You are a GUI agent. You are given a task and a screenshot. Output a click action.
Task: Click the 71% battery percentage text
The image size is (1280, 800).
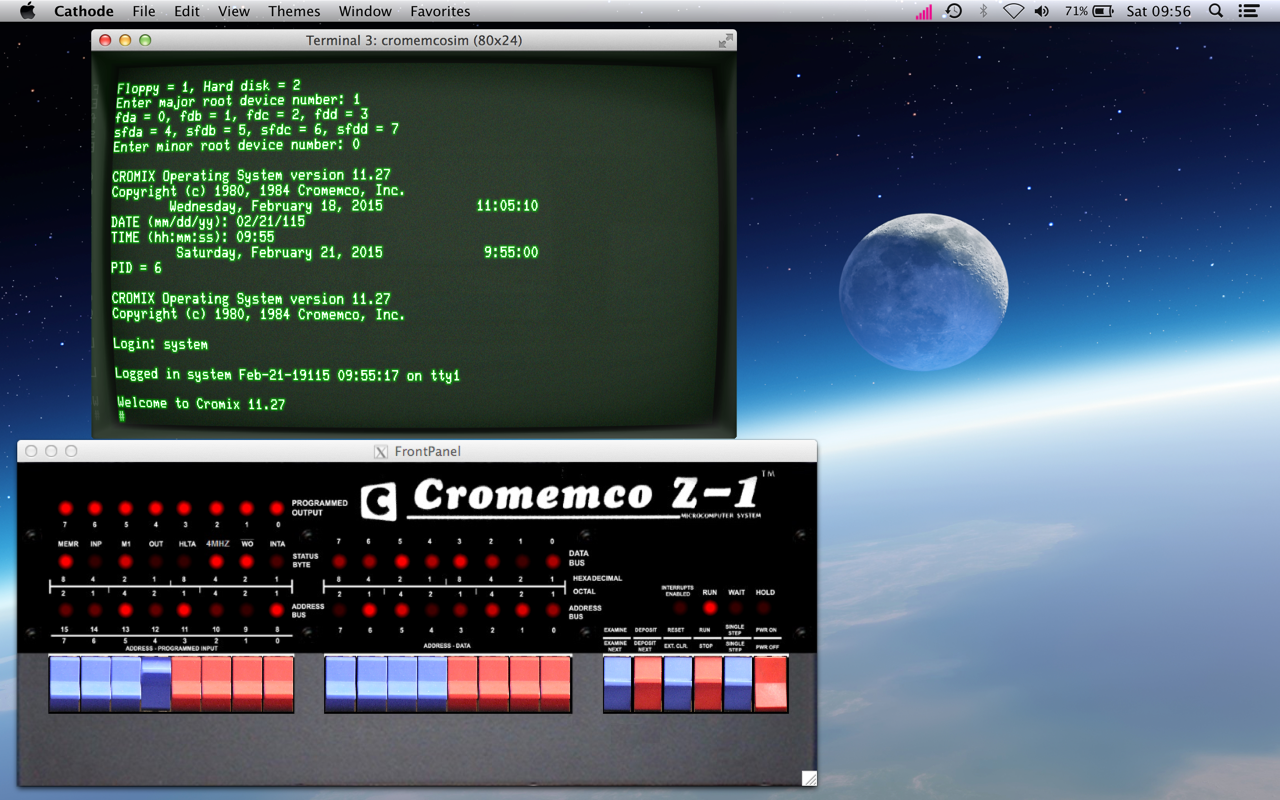(x=1076, y=11)
